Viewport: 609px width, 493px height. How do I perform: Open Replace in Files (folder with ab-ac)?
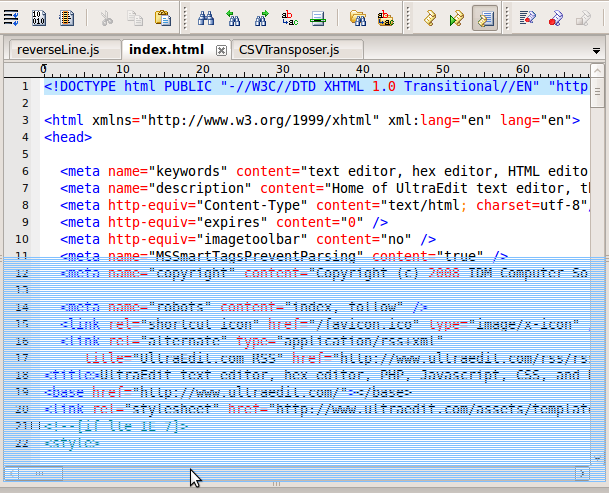tap(385, 18)
